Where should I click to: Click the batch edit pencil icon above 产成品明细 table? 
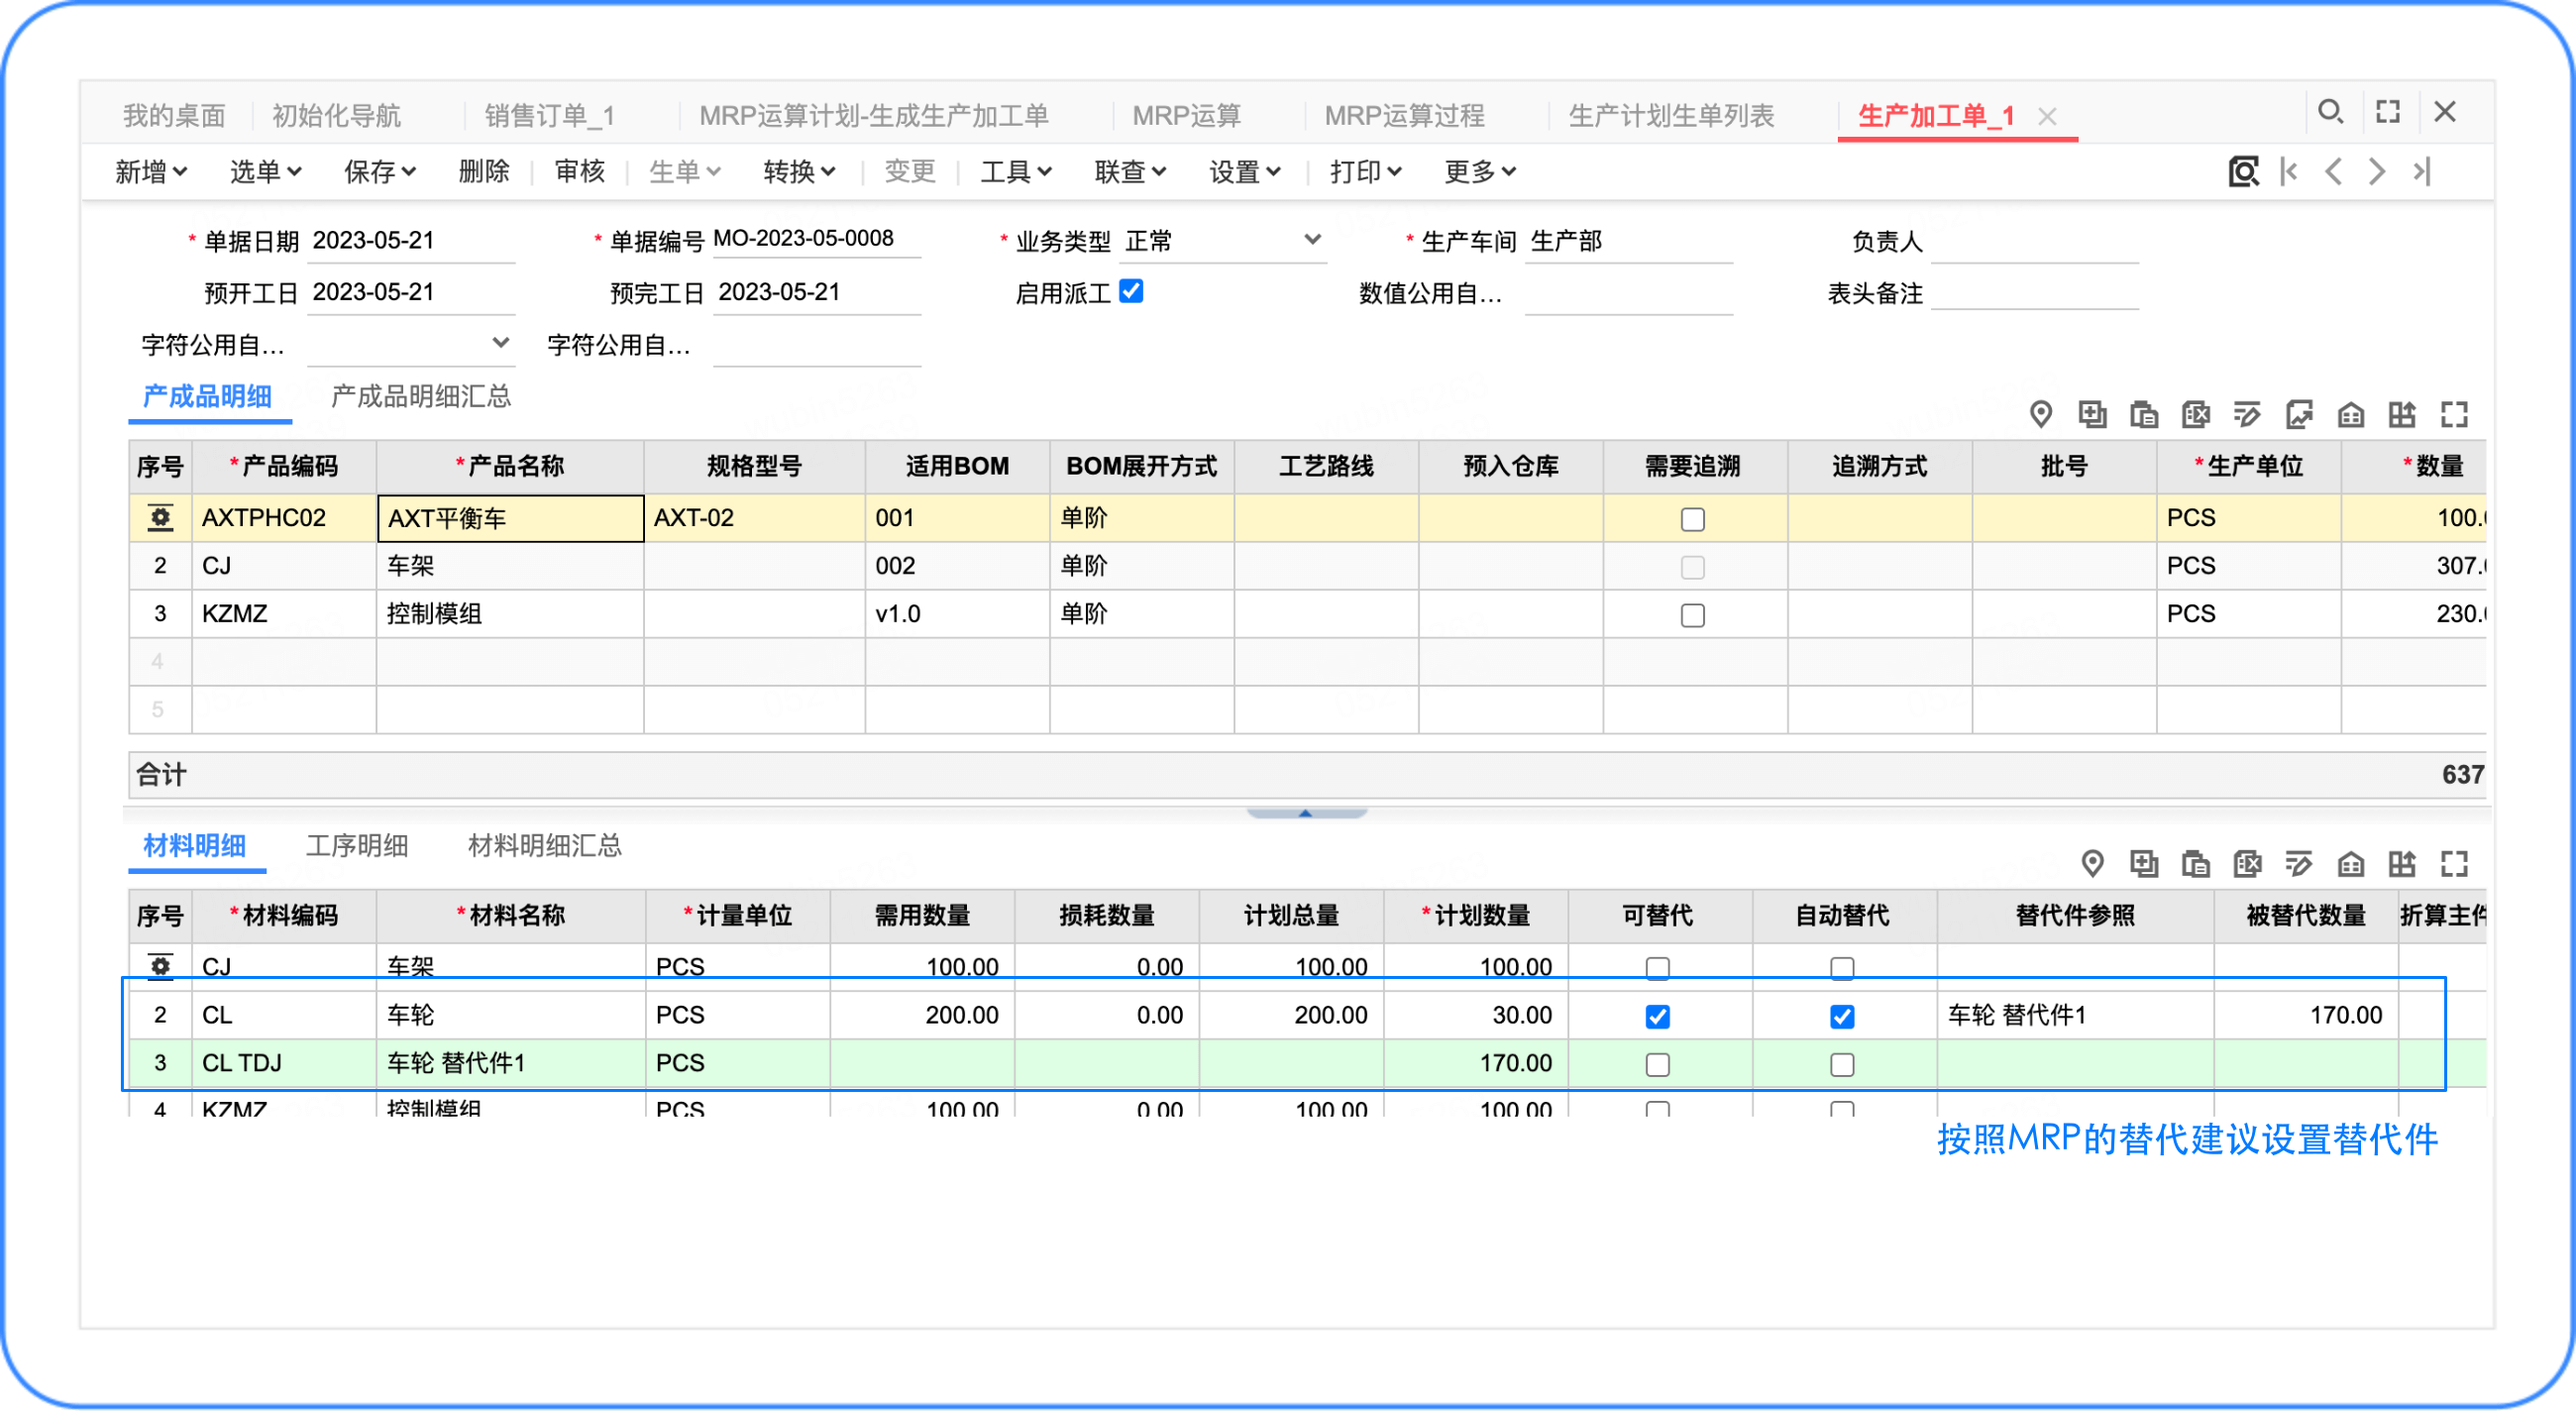click(x=2248, y=415)
